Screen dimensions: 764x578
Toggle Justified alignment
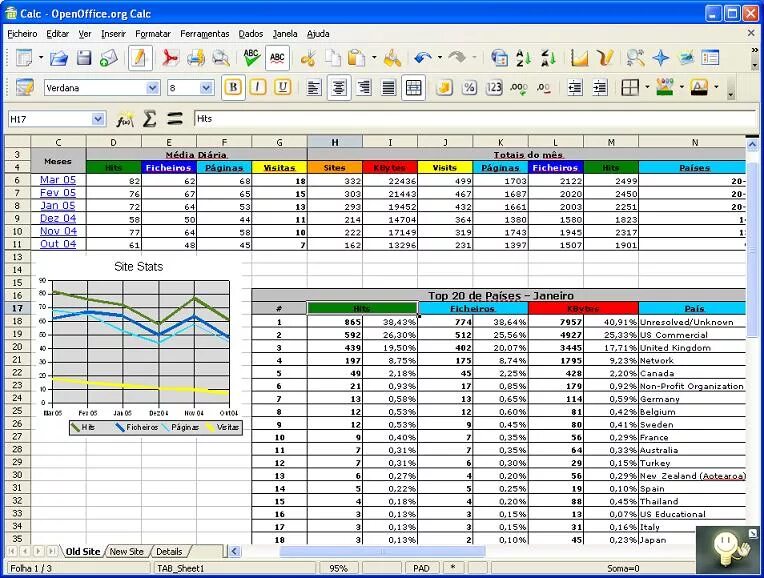point(388,88)
